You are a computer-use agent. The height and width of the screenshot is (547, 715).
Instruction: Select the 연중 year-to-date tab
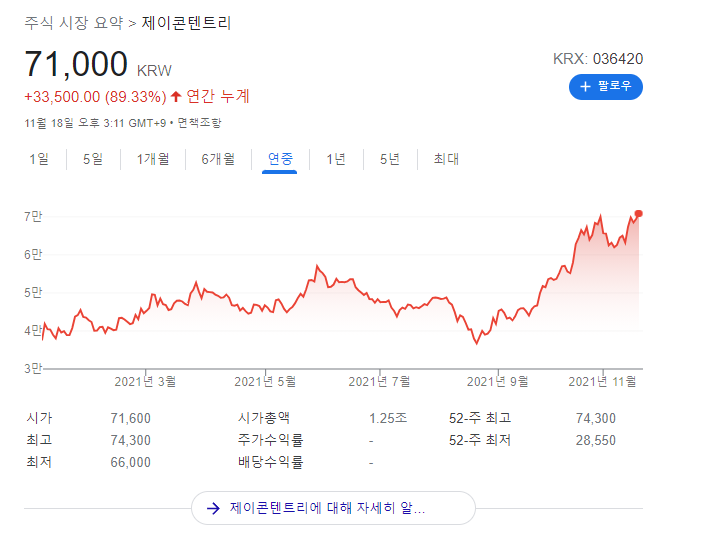pos(280,159)
